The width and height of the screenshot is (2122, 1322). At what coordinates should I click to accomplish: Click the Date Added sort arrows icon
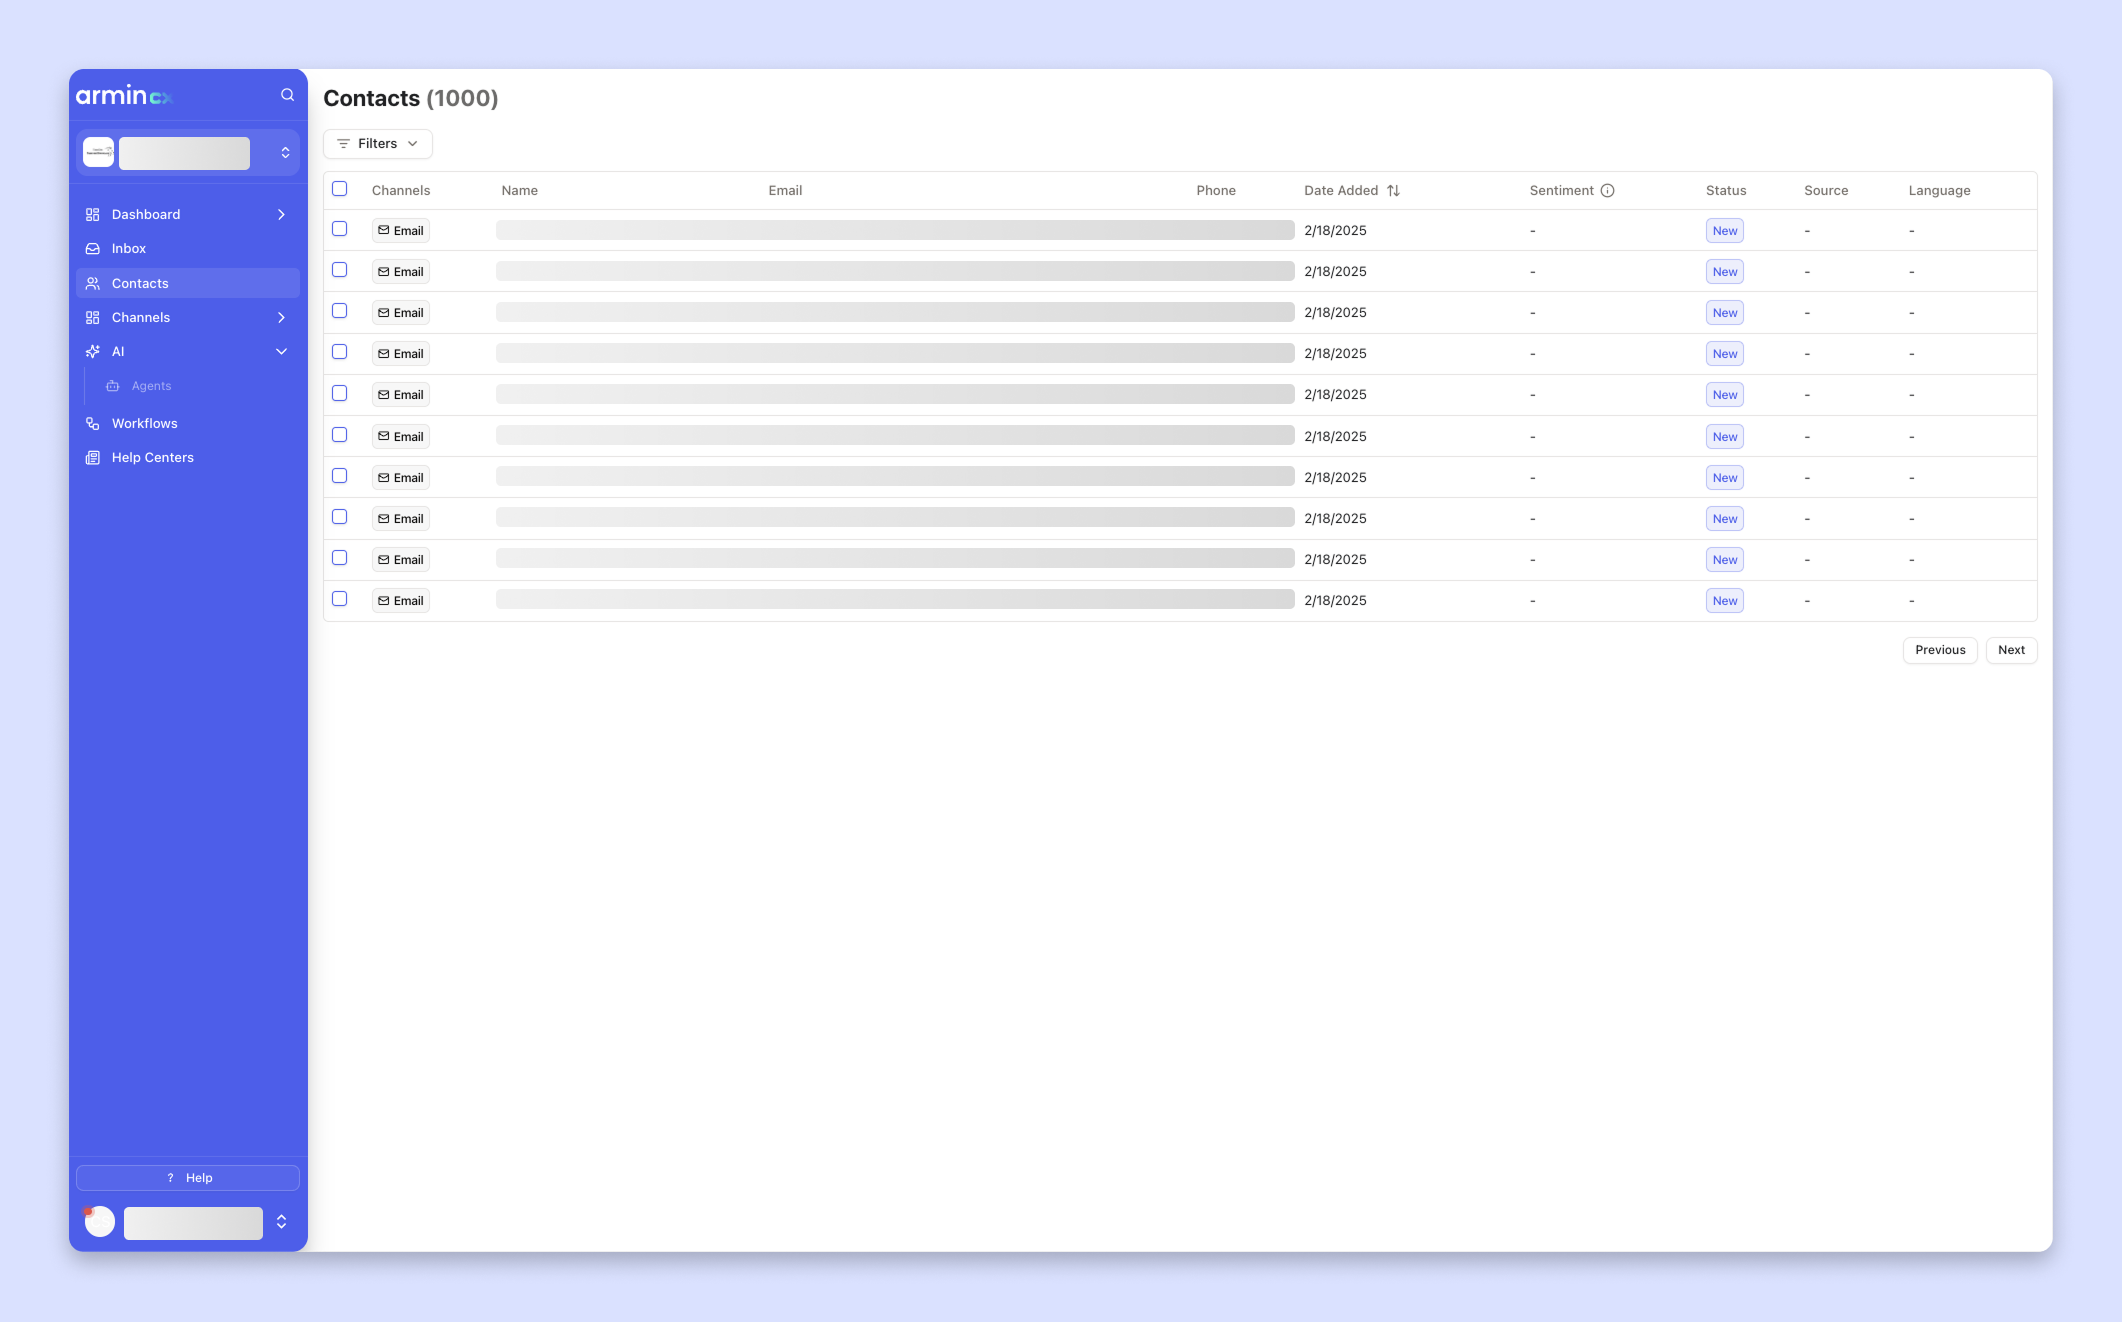pos(1393,191)
